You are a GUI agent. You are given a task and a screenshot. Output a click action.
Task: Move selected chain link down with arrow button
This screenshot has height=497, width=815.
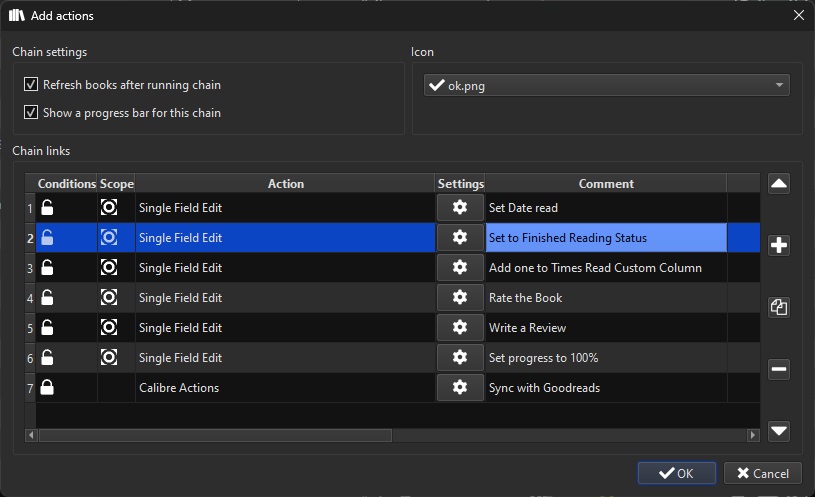pyautogui.click(x=779, y=431)
